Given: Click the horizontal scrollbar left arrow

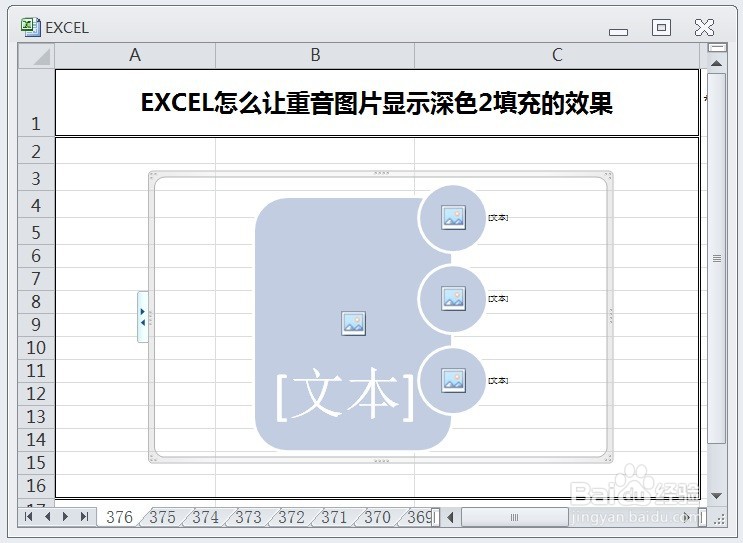Looking at the screenshot, I should point(450,517).
